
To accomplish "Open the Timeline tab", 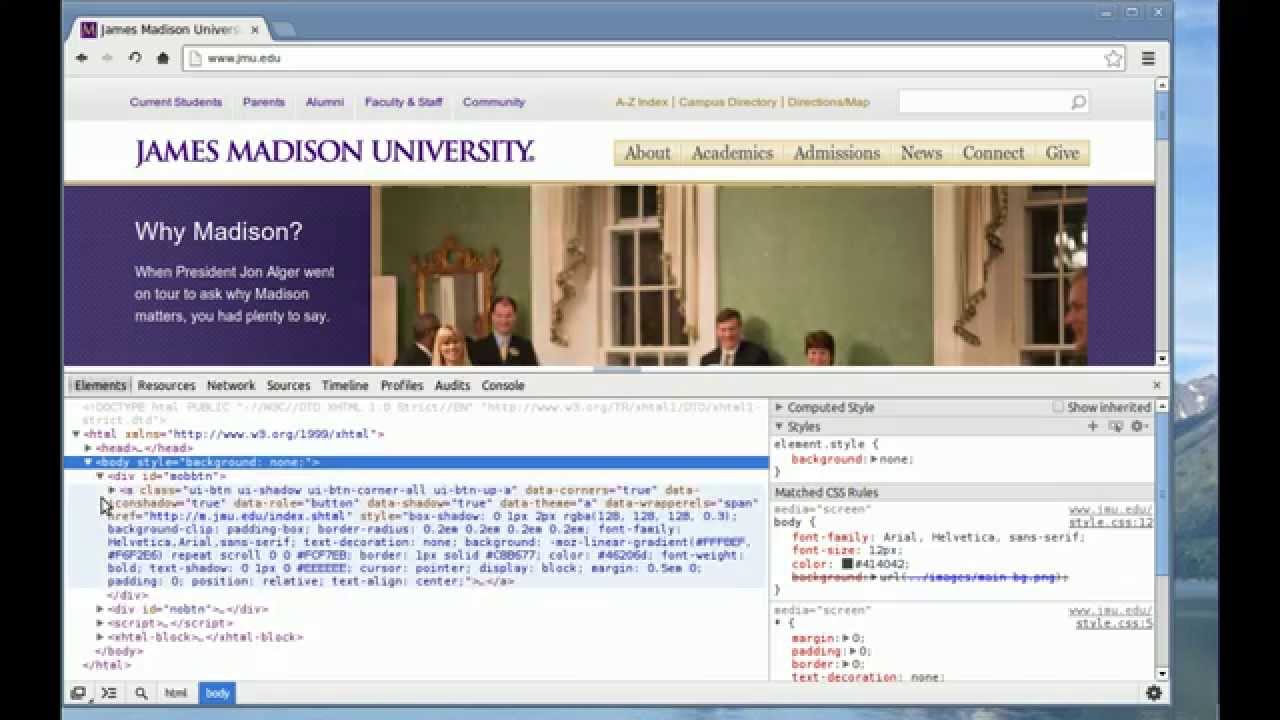I will (x=345, y=385).
